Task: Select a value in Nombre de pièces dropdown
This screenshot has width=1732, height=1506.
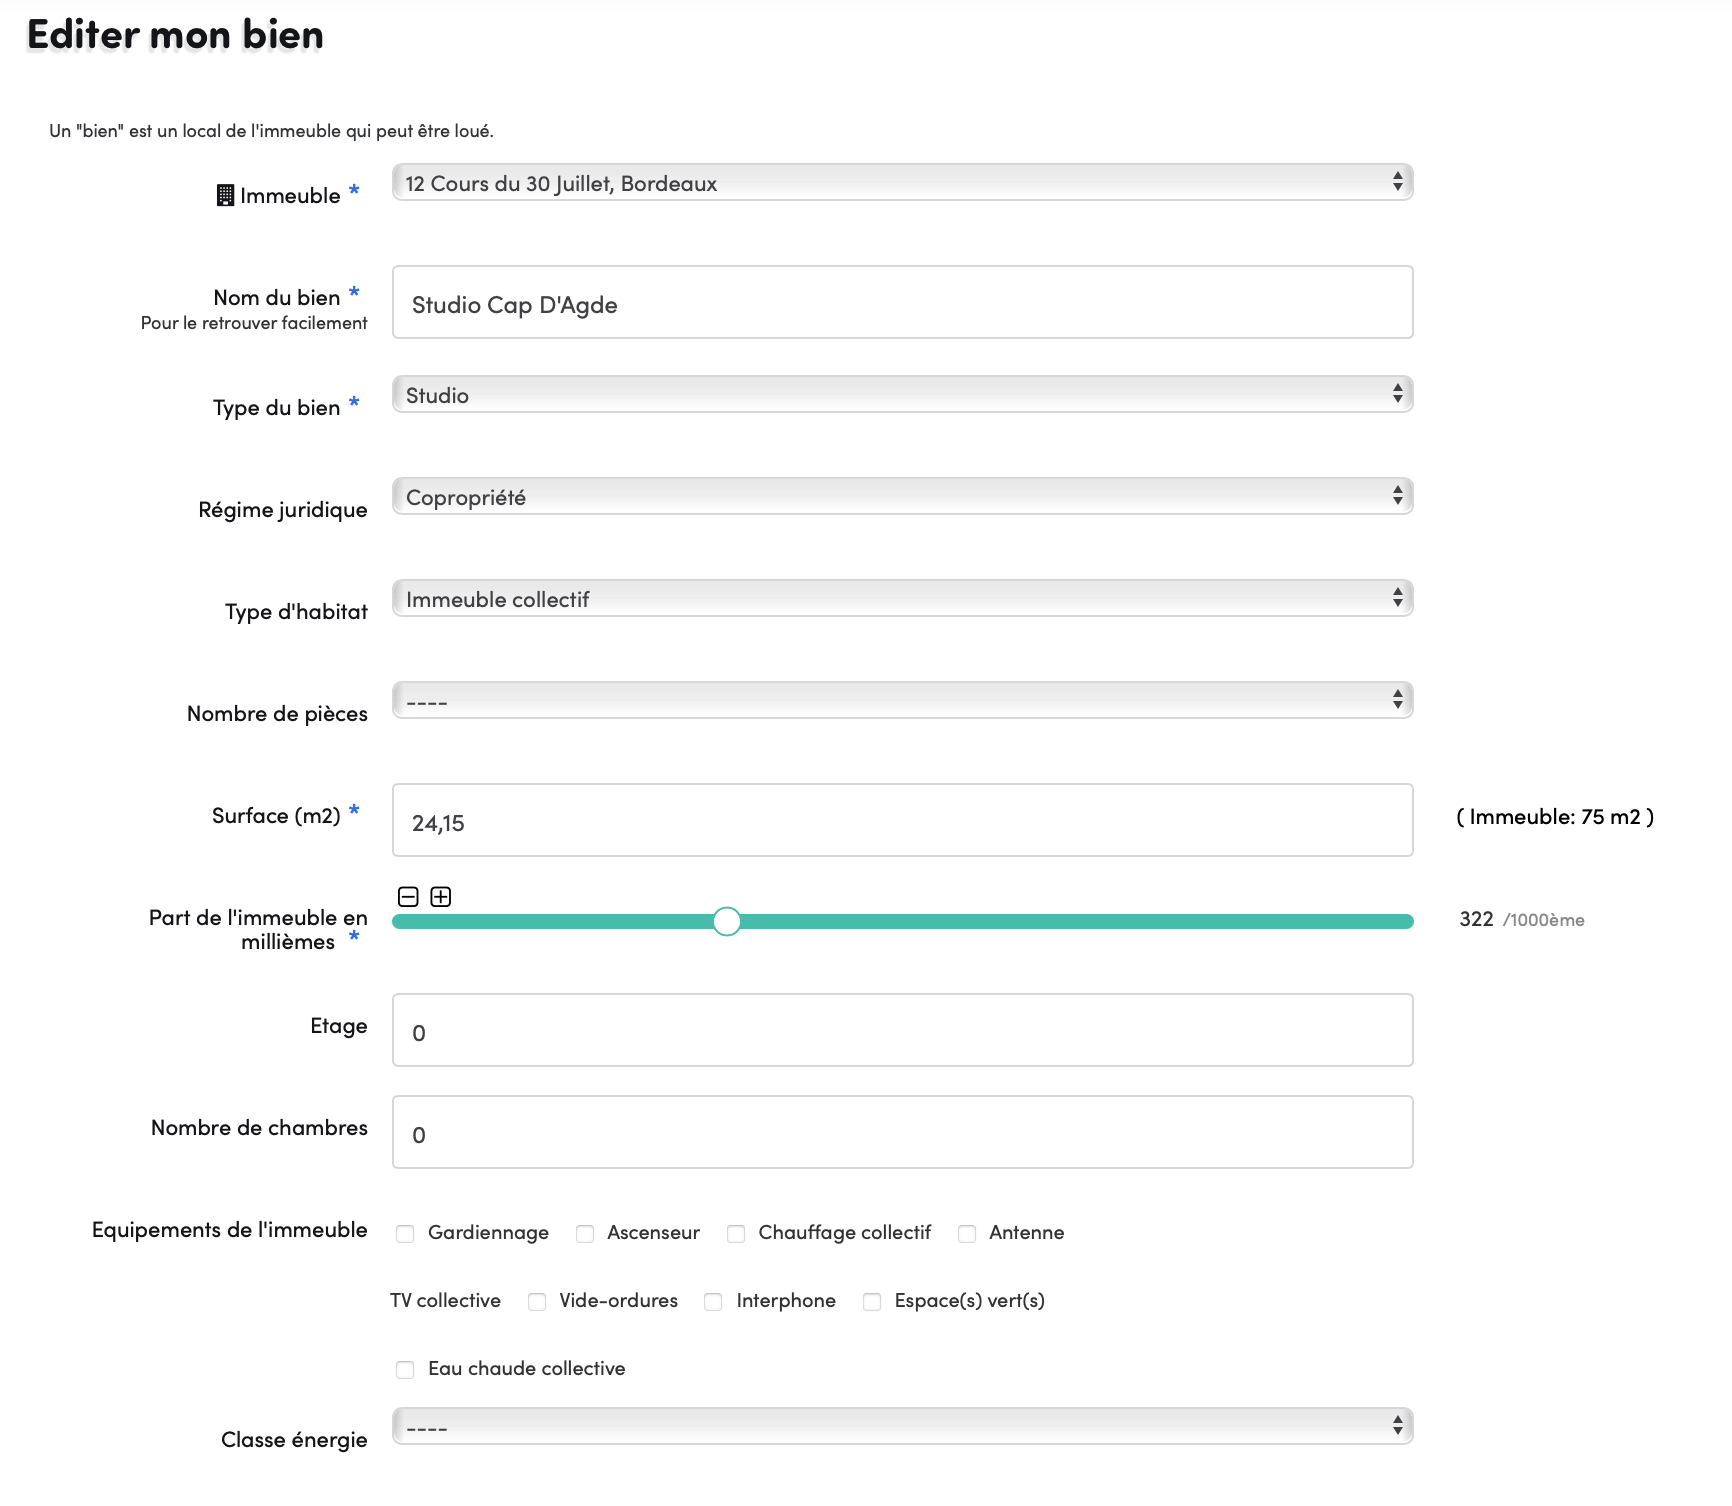Action: point(902,701)
